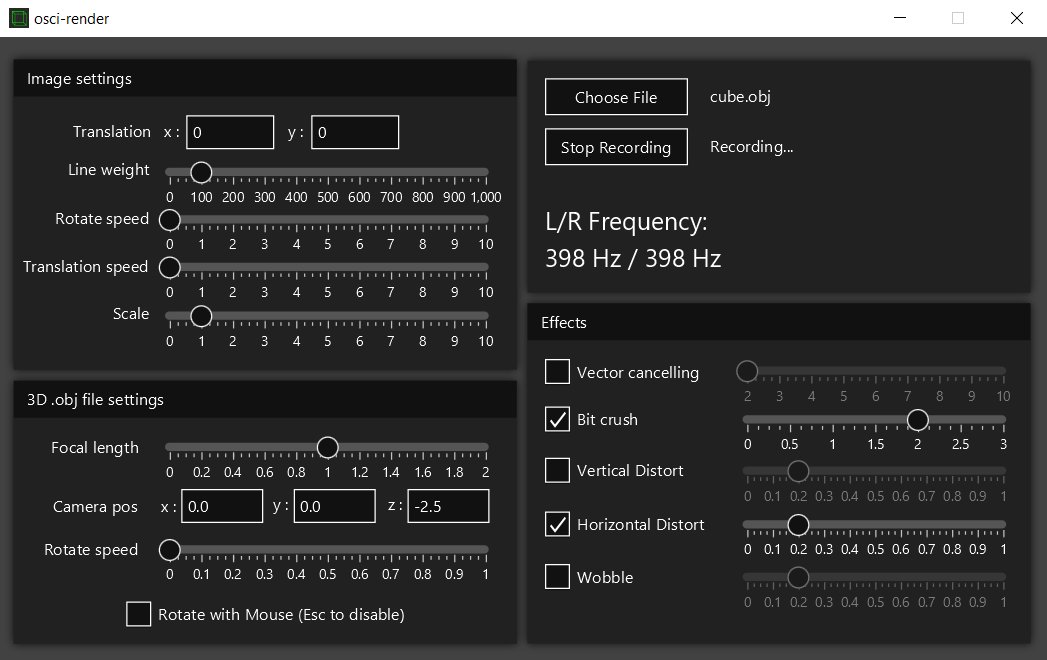Click the Scale slider thumb
This screenshot has height=660, width=1047.
(201, 316)
